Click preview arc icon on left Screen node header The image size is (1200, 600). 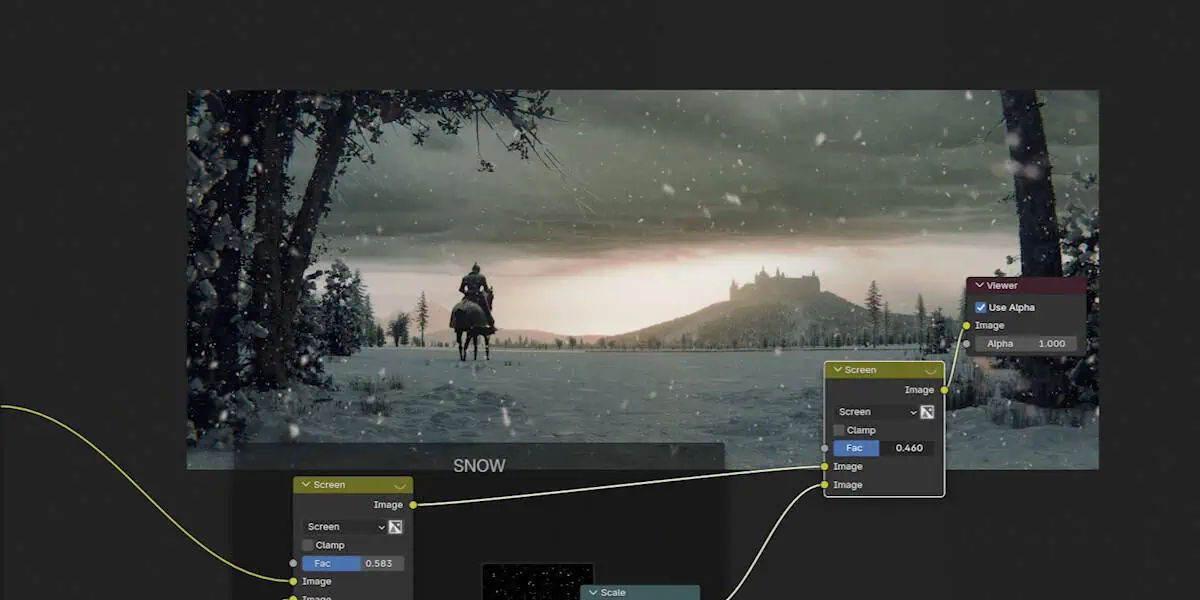click(399, 485)
